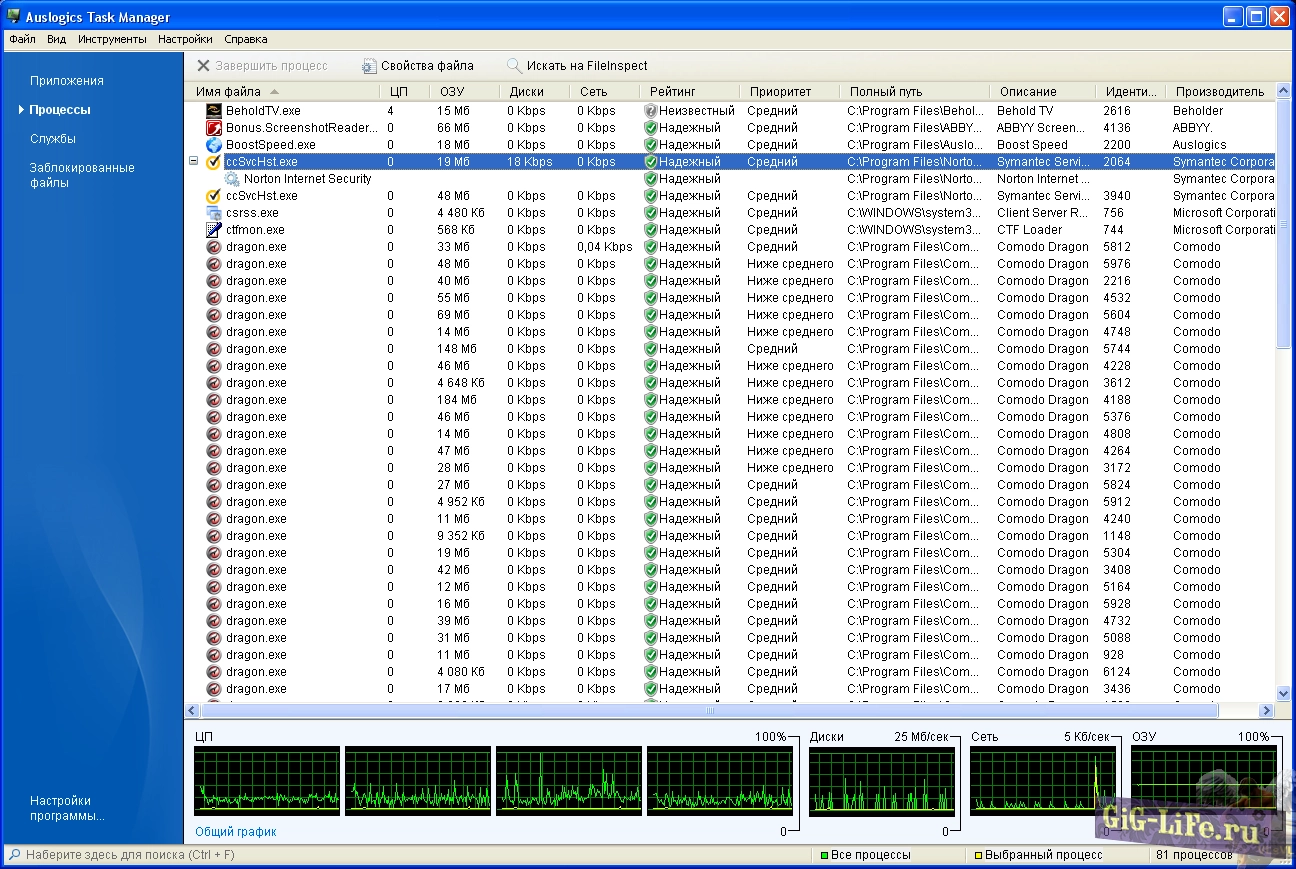The image size is (1296, 869).
Task: Open the Настройки menu
Action: [x=185, y=40]
